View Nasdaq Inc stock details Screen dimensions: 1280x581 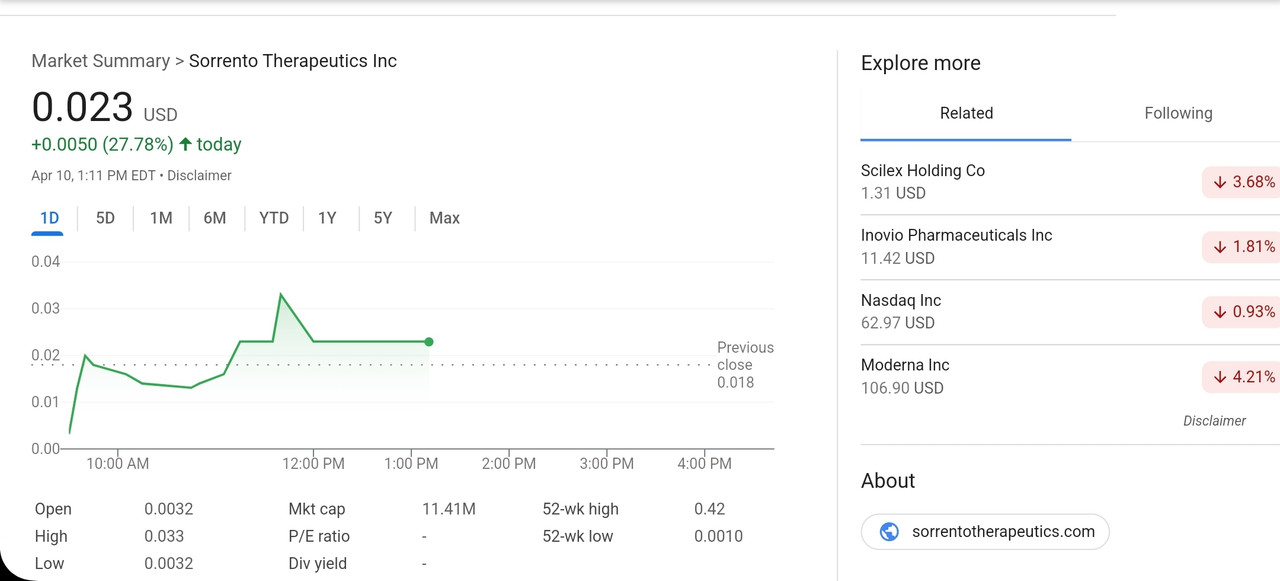tap(900, 301)
